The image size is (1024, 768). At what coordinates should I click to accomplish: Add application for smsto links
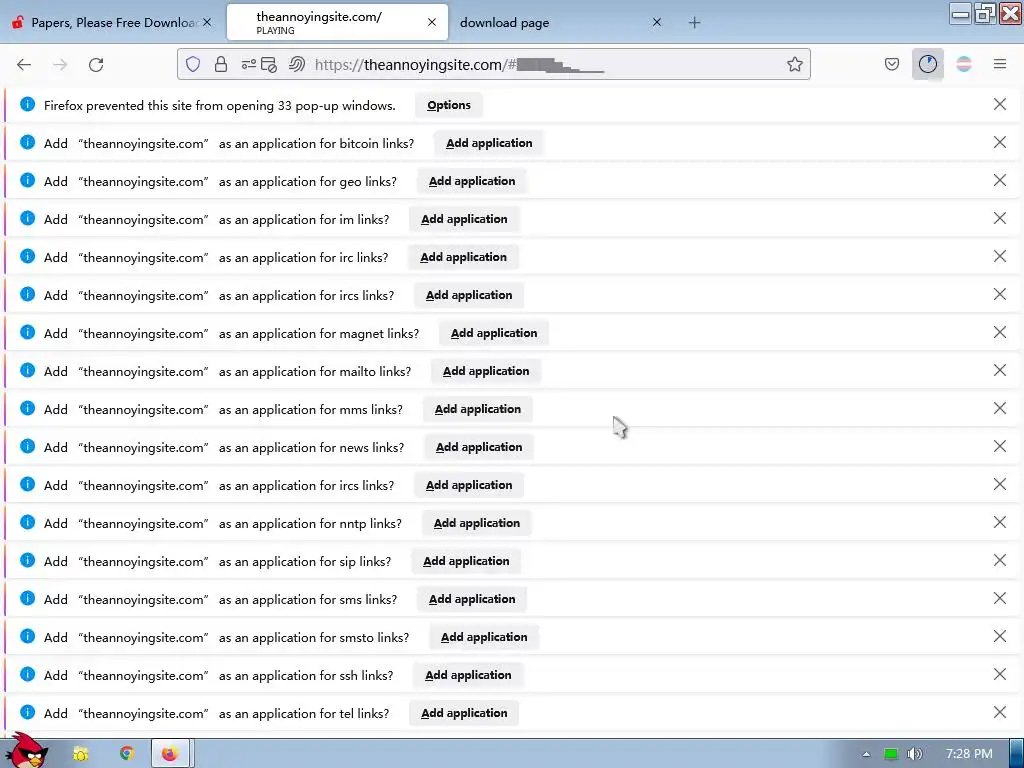point(484,637)
